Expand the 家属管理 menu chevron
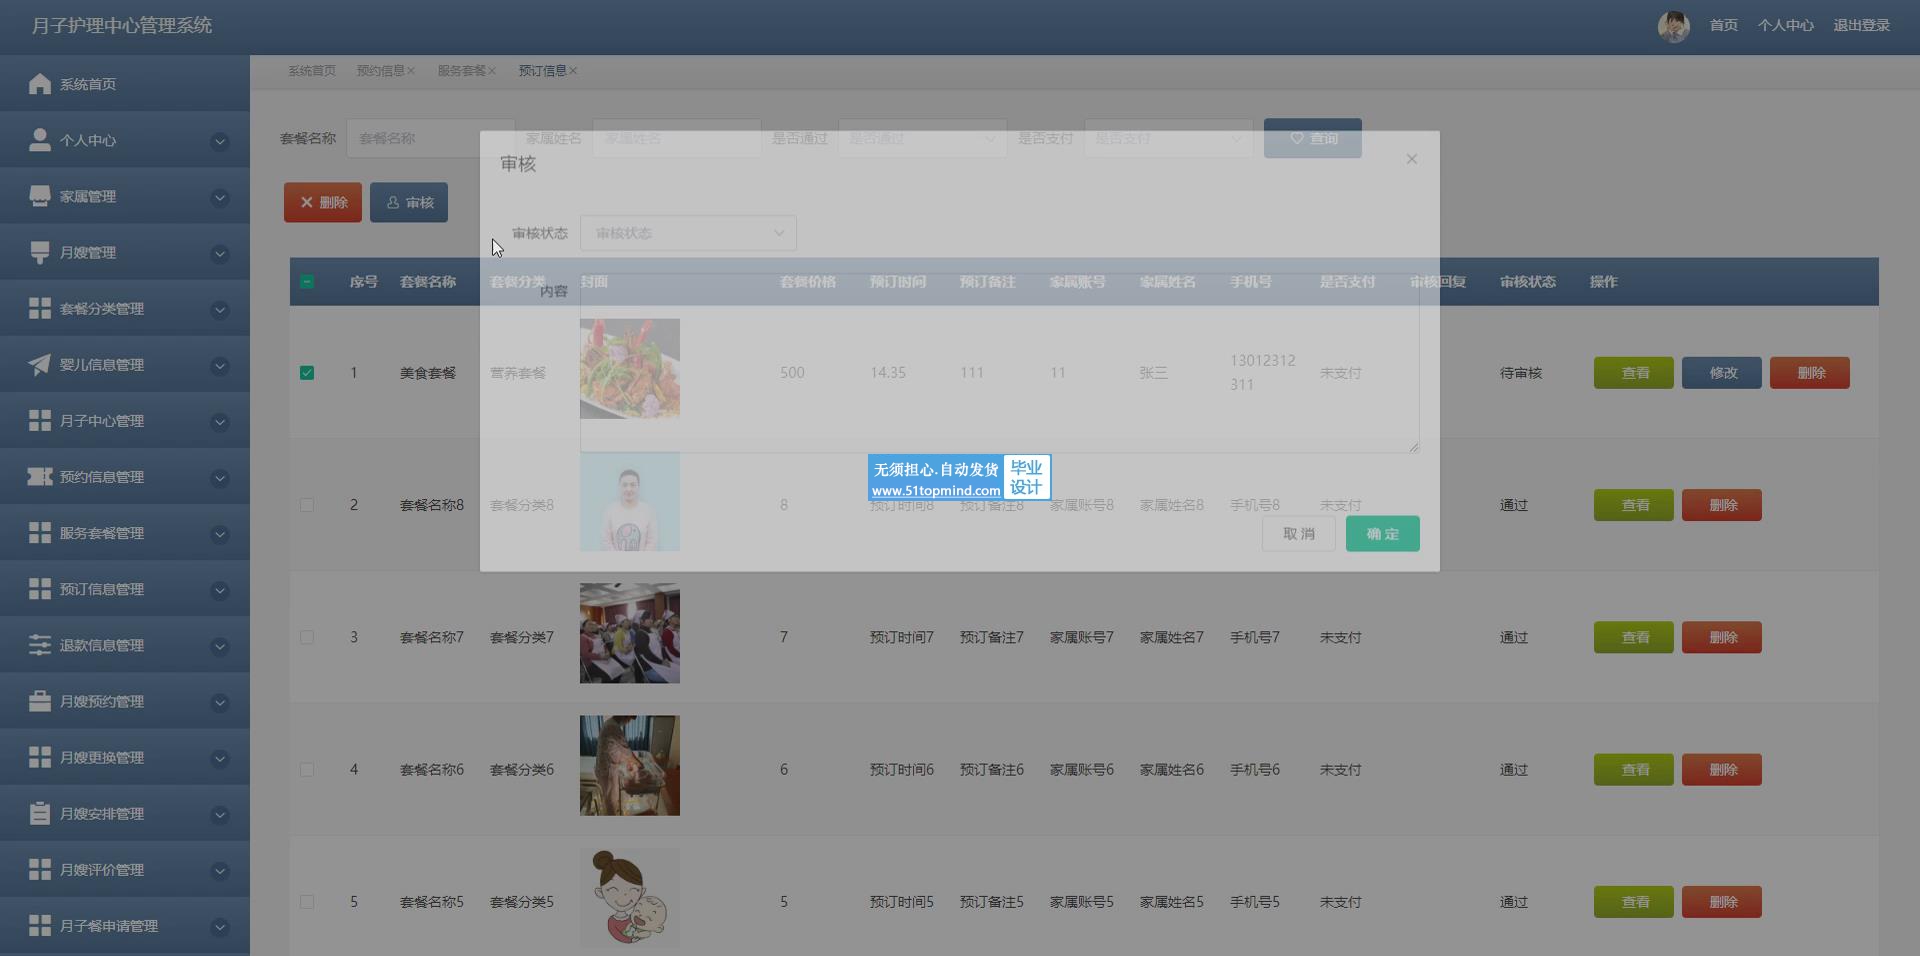 [x=220, y=198]
